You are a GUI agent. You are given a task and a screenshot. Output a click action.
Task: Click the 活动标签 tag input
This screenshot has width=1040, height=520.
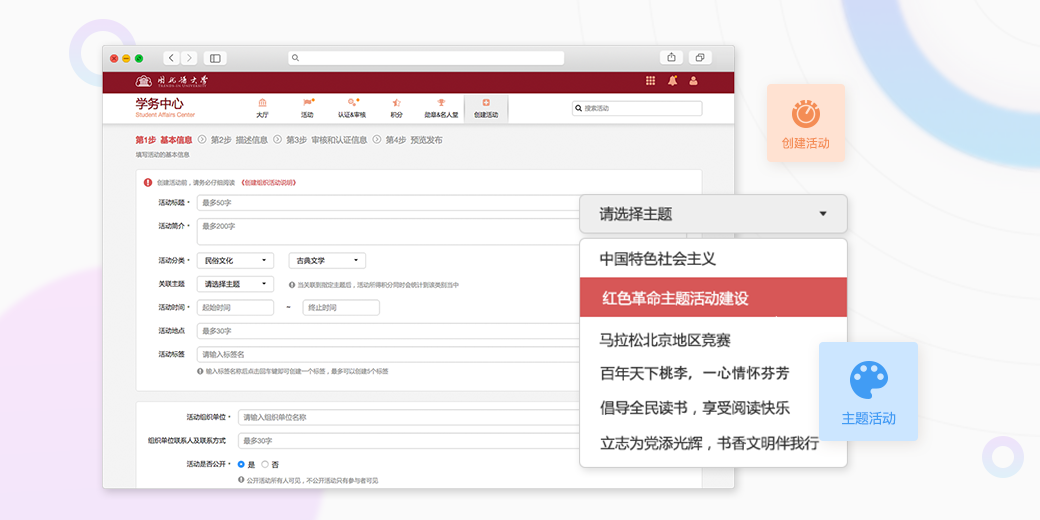point(388,354)
